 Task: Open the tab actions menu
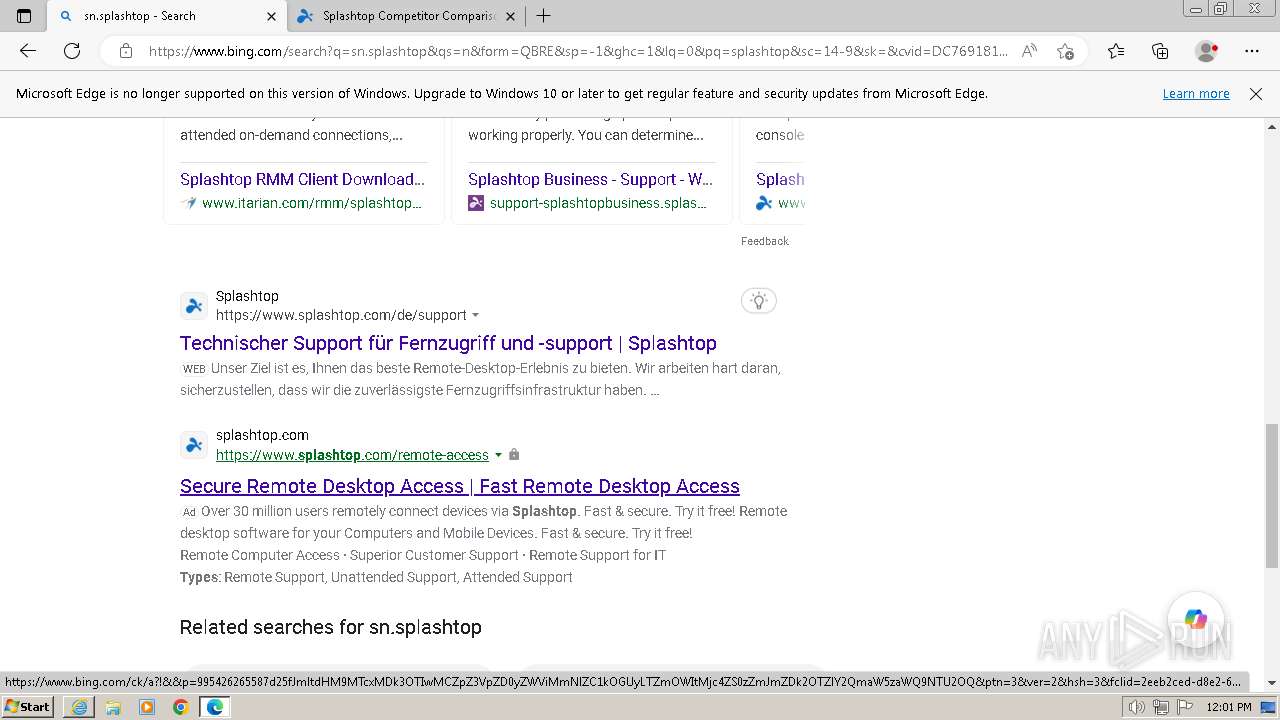pos(24,16)
